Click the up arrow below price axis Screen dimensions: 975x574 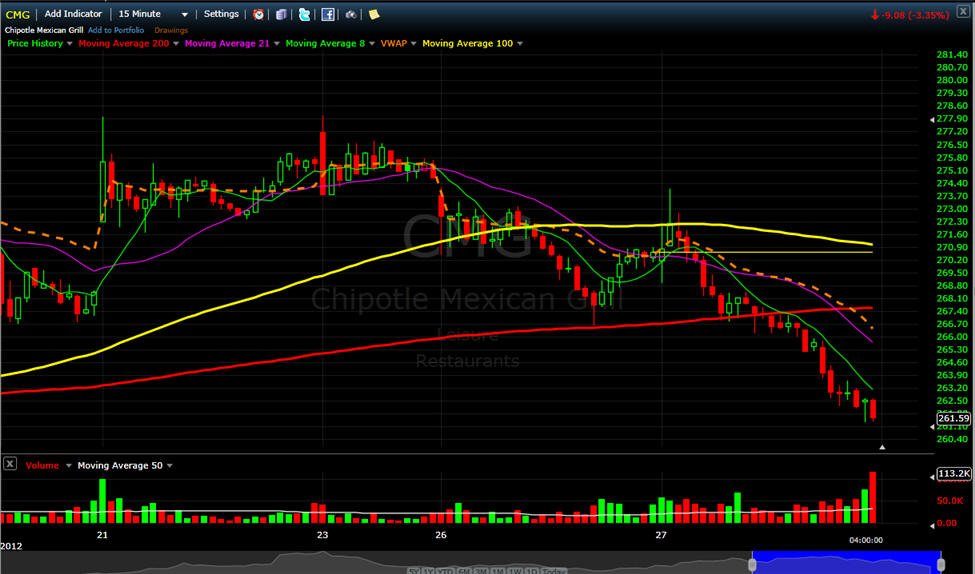[x=882, y=447]
